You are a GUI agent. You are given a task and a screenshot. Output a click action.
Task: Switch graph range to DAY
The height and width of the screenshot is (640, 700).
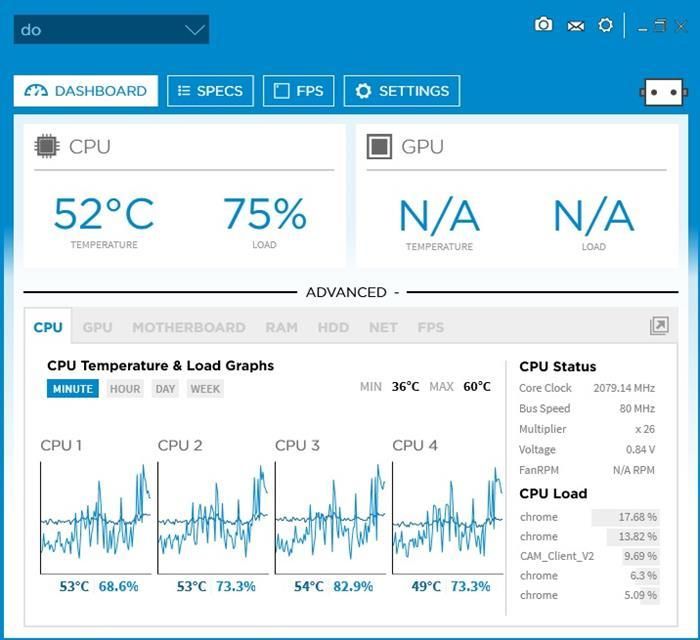coord(165,389)
